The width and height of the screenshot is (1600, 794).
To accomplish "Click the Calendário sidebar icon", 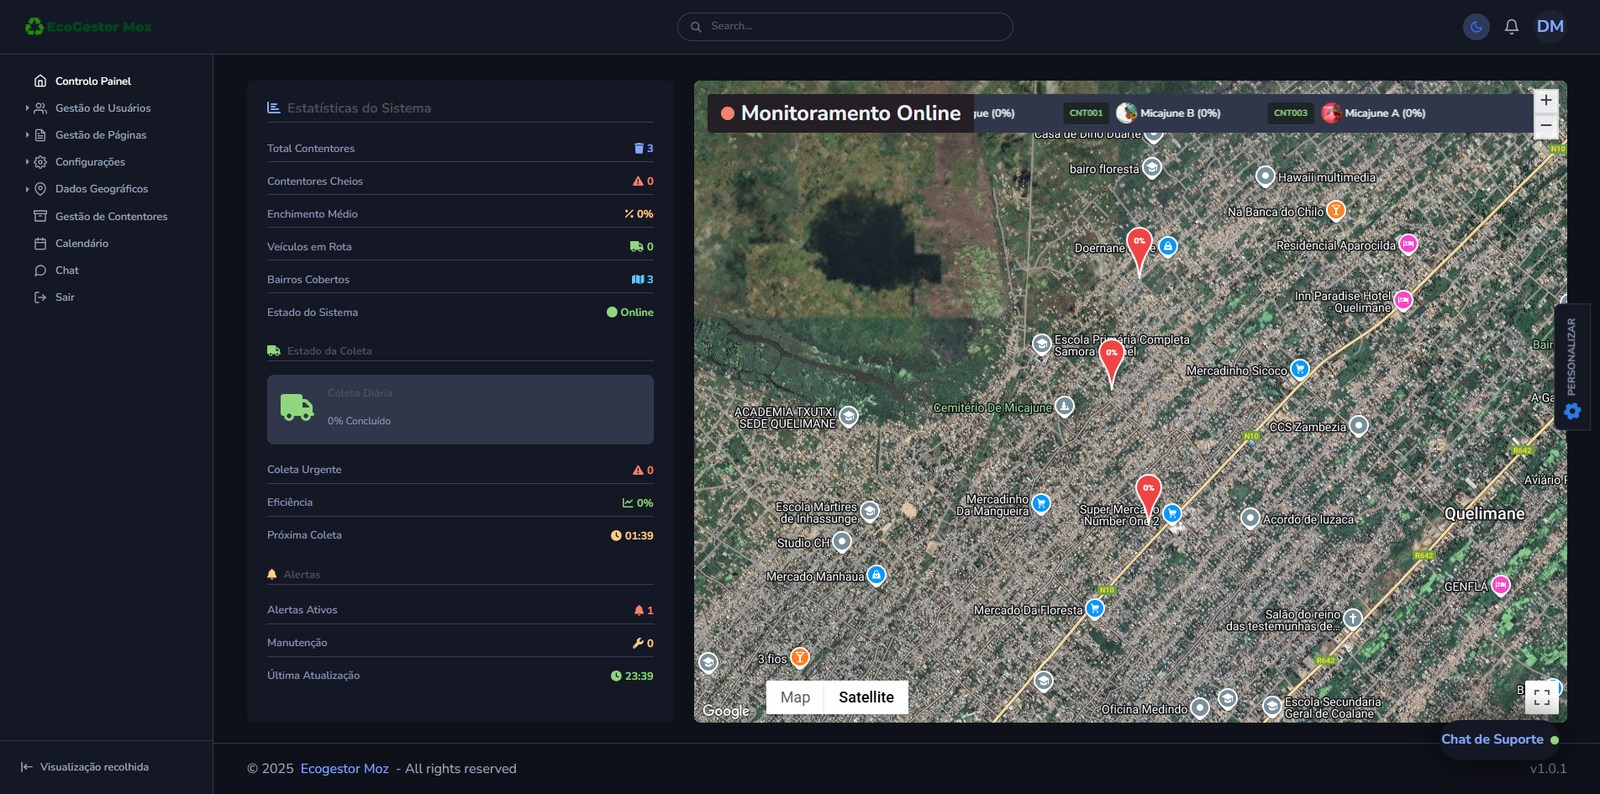I will [x=40, y=243].
